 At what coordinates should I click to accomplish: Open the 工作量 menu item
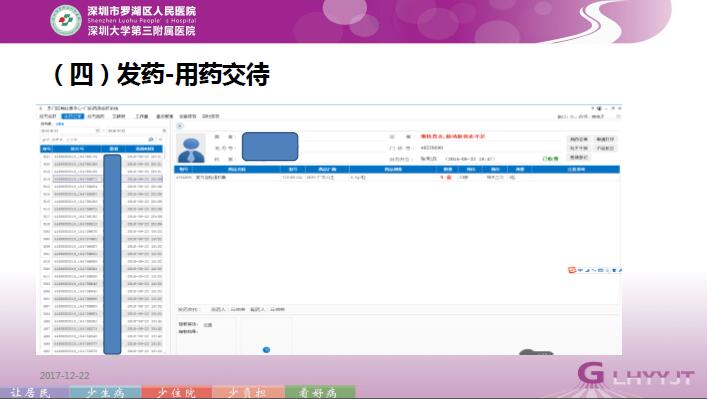pyautogui.click(x=142, y=116)
